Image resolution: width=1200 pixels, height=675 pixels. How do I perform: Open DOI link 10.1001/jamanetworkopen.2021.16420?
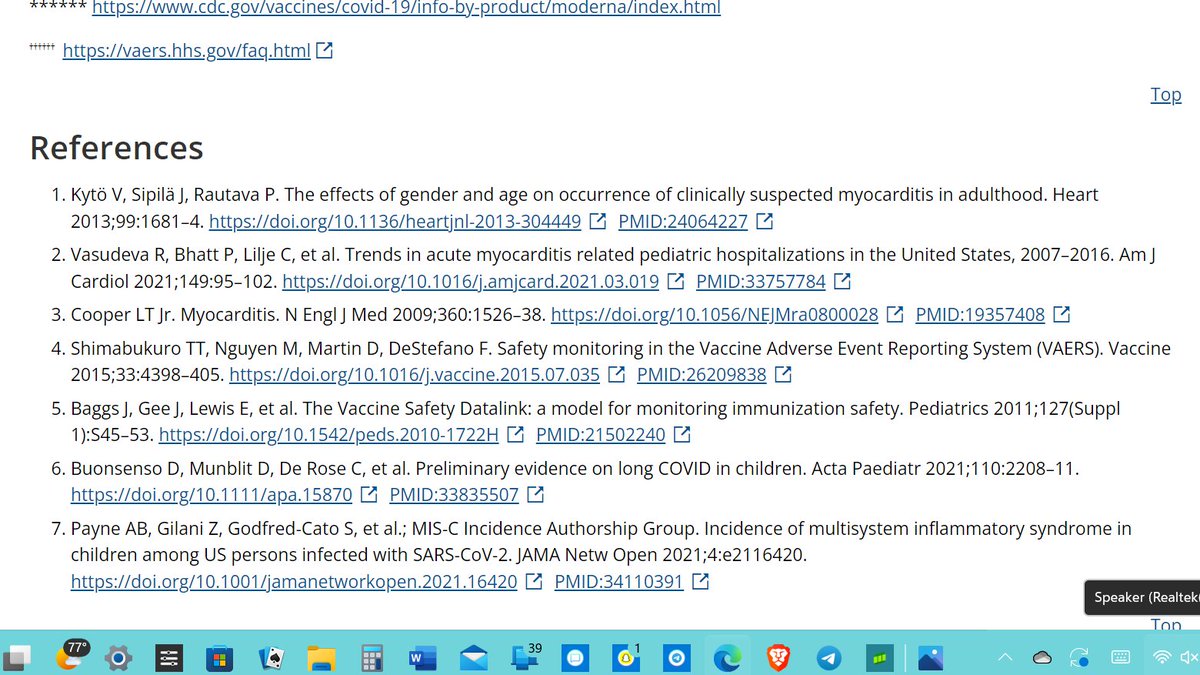point(294,581)
